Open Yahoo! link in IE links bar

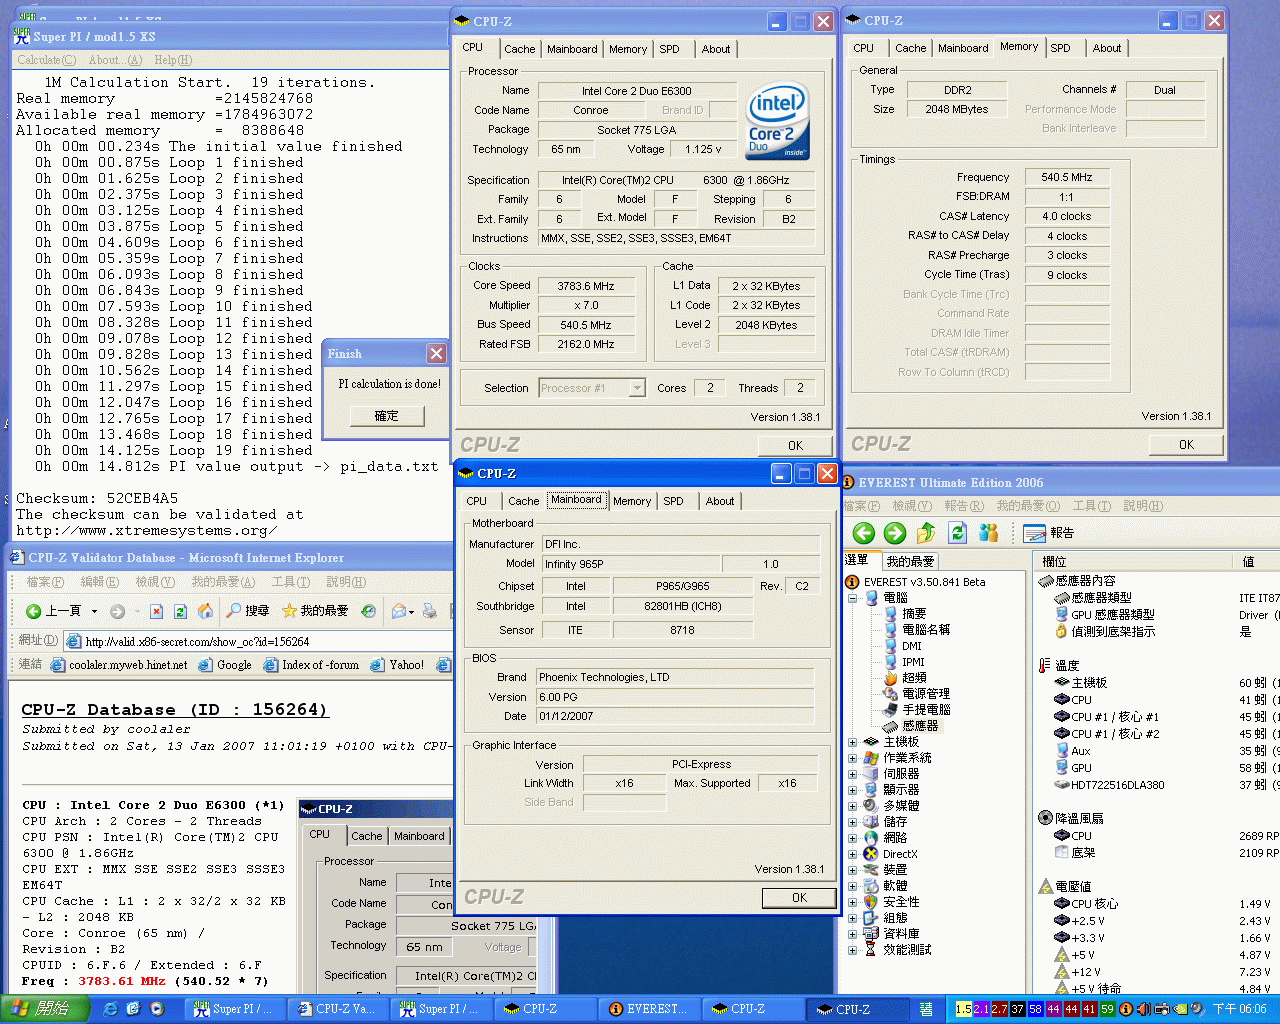[x=398, y=665]
